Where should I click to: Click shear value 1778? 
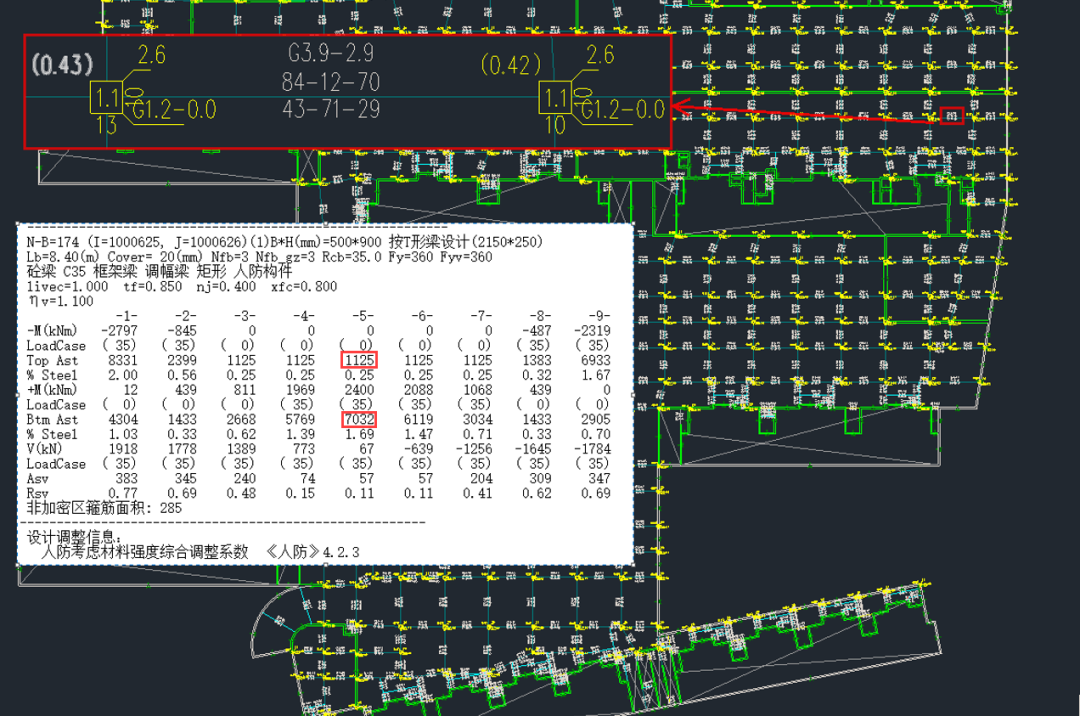coord(182,449)
